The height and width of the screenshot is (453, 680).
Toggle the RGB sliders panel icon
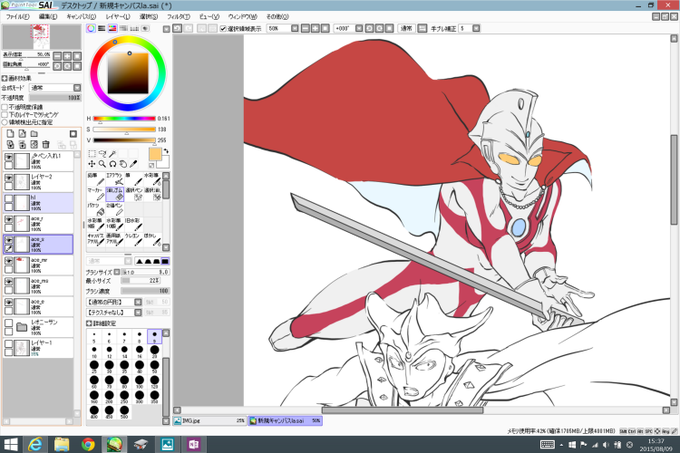pos(101,28)
